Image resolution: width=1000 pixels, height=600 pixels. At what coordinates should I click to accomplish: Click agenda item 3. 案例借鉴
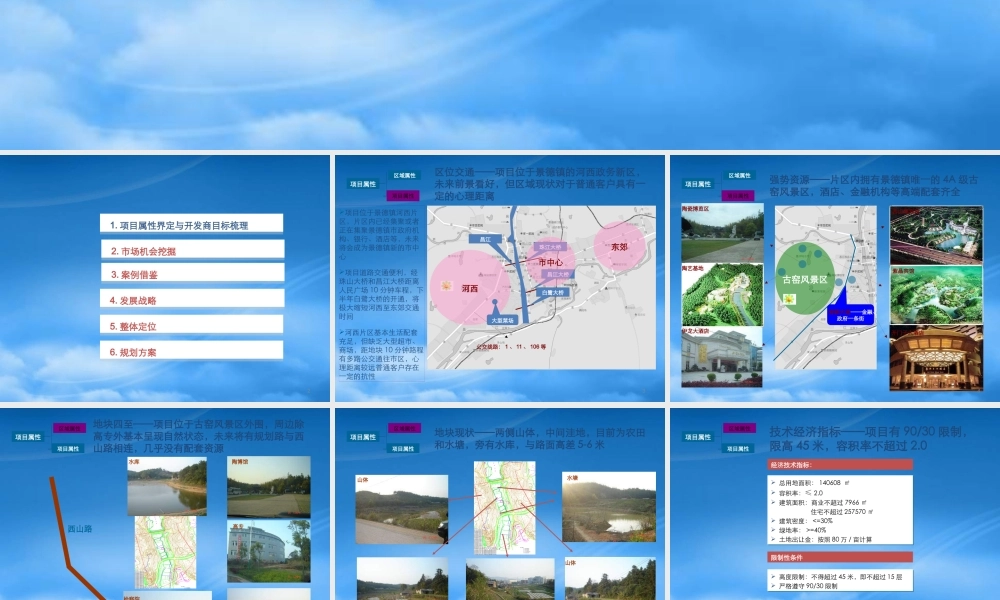pyautogui.click(x=192, y=274)
